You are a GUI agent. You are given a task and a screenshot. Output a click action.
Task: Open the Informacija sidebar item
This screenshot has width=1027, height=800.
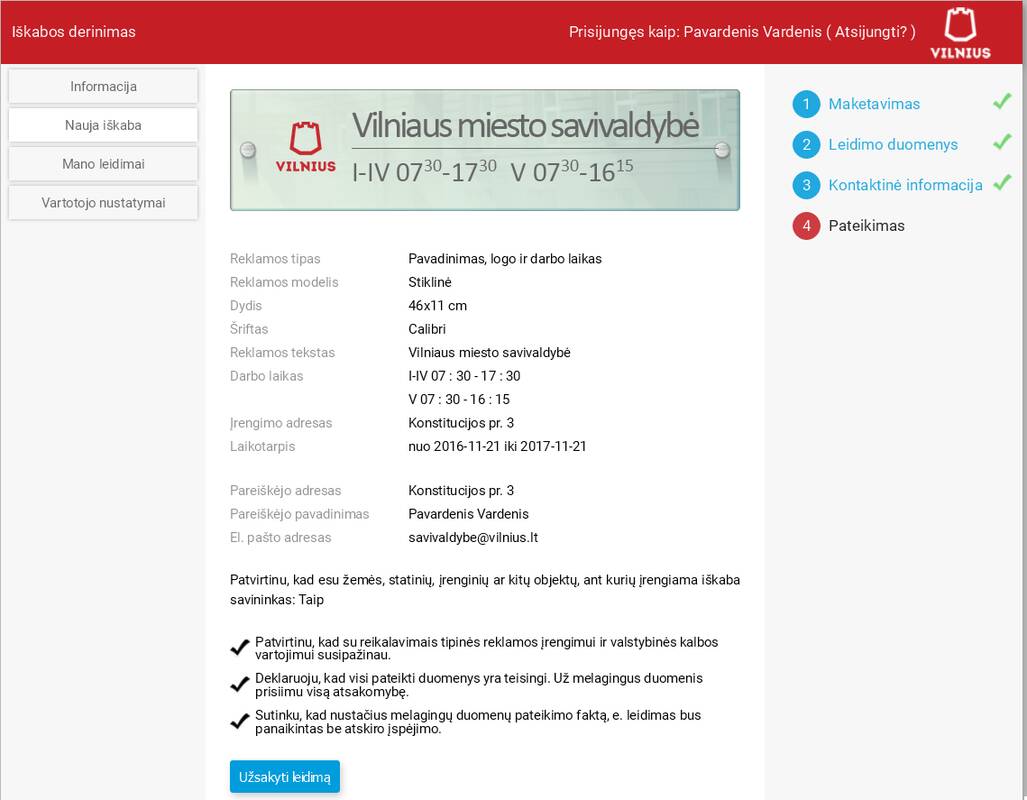coord(103,86)
